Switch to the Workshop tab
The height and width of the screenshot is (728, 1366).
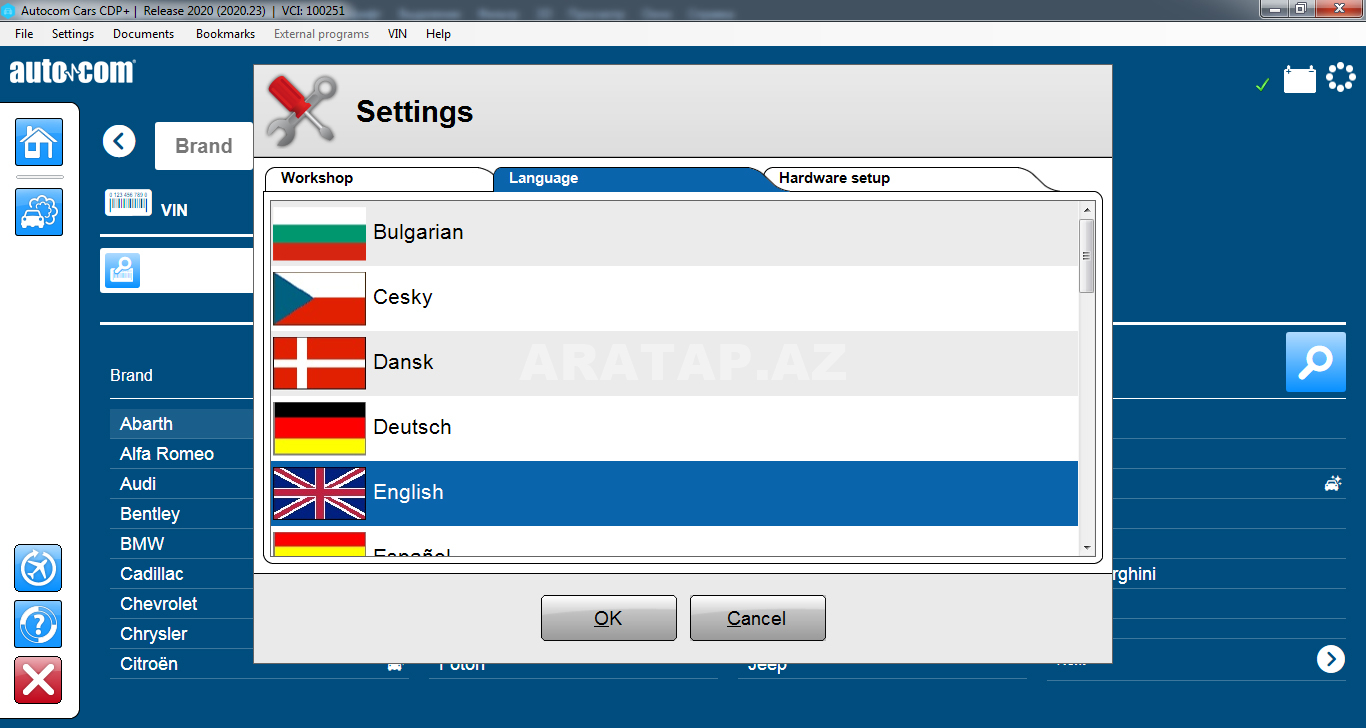click(x=378, y=178)
